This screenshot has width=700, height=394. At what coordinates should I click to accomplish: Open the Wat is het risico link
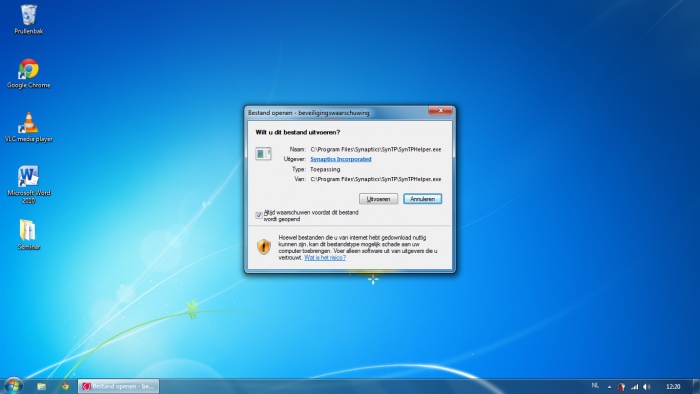(325, 257)
